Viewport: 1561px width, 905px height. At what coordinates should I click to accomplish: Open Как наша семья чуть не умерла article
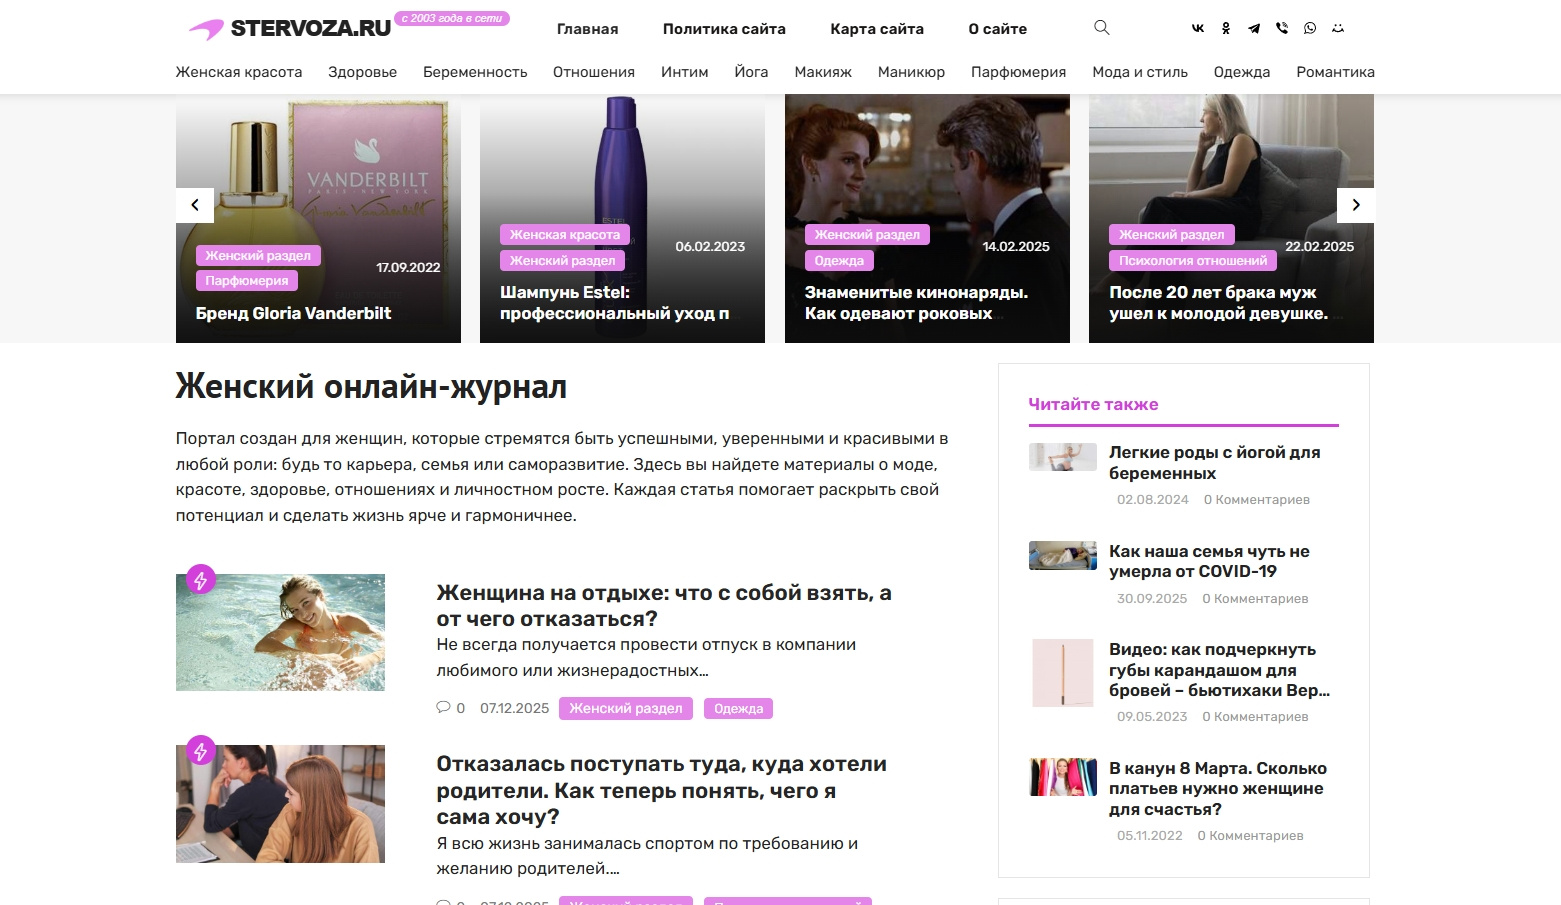pyautogui.click(x=1209, y=561)
